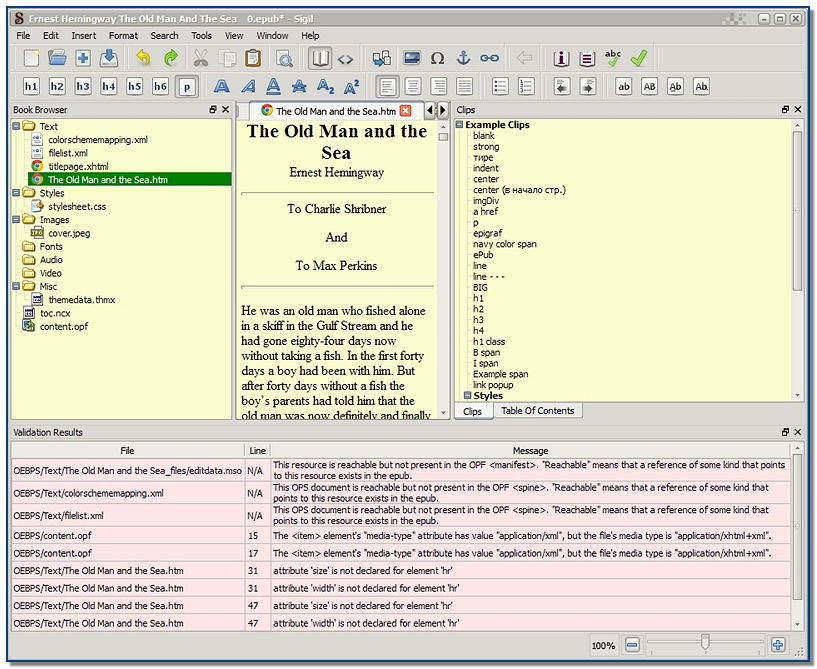Change case to uppercase AB
This screenshot has height=669, width=817.
649,86
